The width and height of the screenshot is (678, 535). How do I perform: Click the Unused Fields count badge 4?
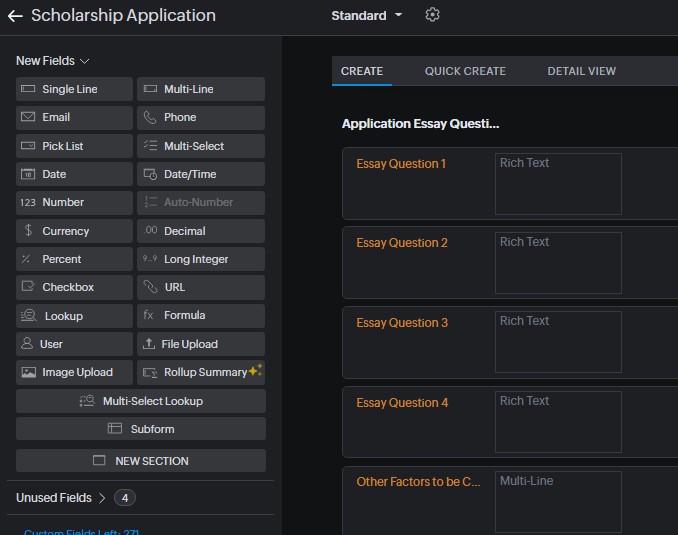click(125, 498)
